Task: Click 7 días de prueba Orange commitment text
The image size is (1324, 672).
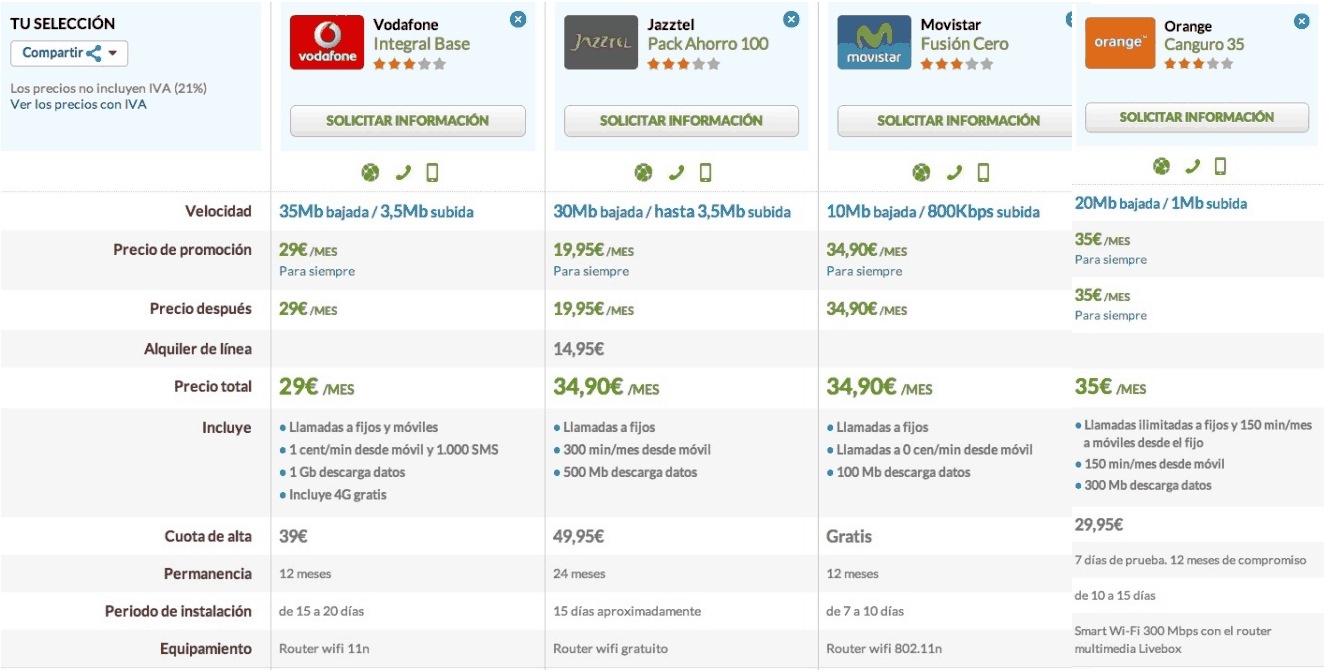Action: click(1190, 560)
